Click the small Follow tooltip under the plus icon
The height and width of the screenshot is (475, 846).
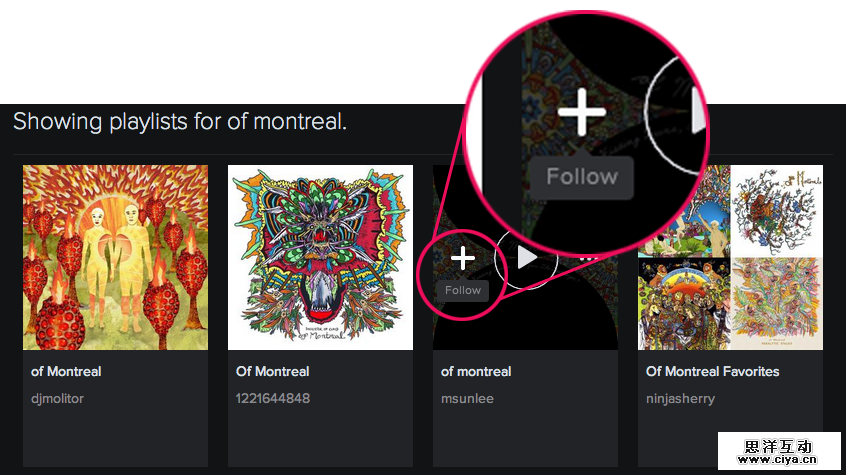(x=463, y=290)
